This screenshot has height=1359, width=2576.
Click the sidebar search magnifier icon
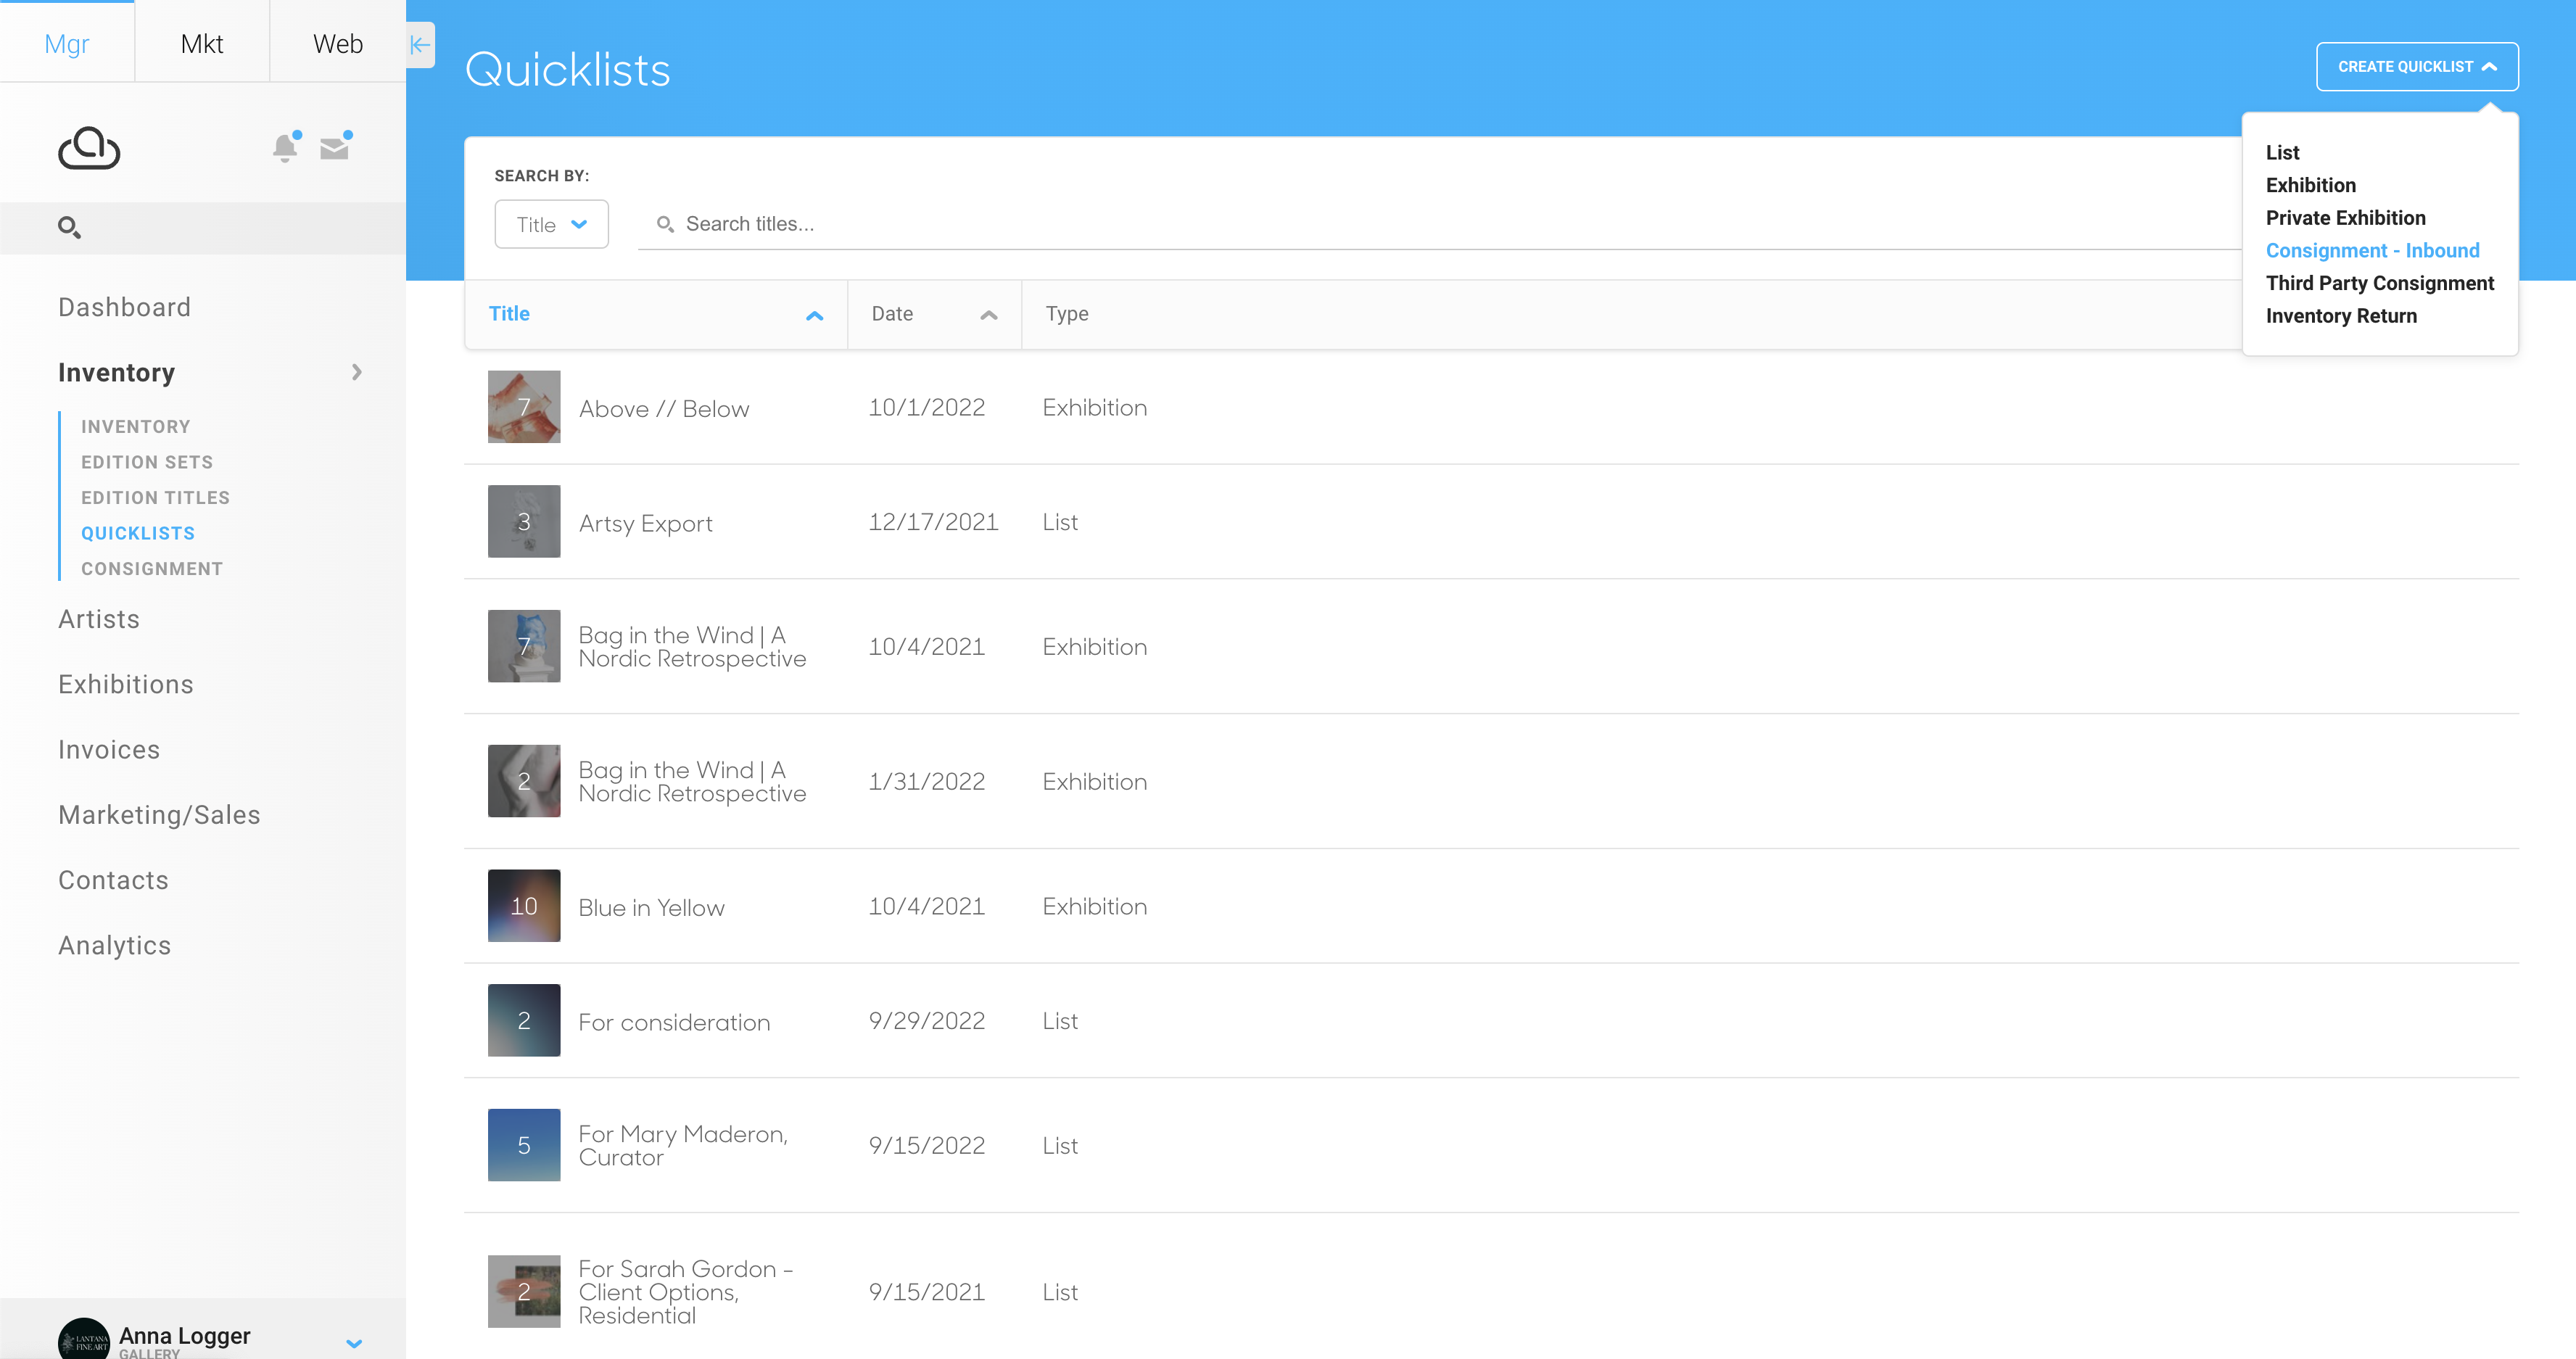pyautogui.click(x=70, y=228)
